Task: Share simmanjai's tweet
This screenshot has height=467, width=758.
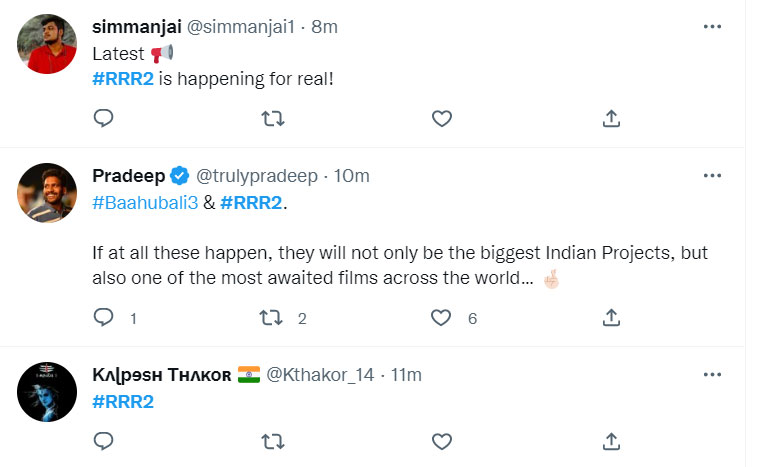Action: 610,119
